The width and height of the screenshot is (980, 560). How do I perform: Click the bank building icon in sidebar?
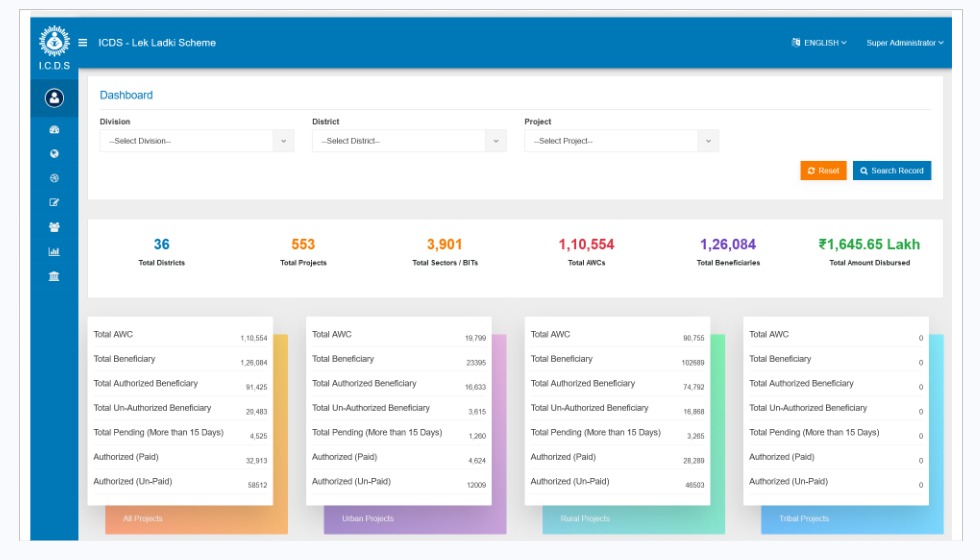click(54, 276)
